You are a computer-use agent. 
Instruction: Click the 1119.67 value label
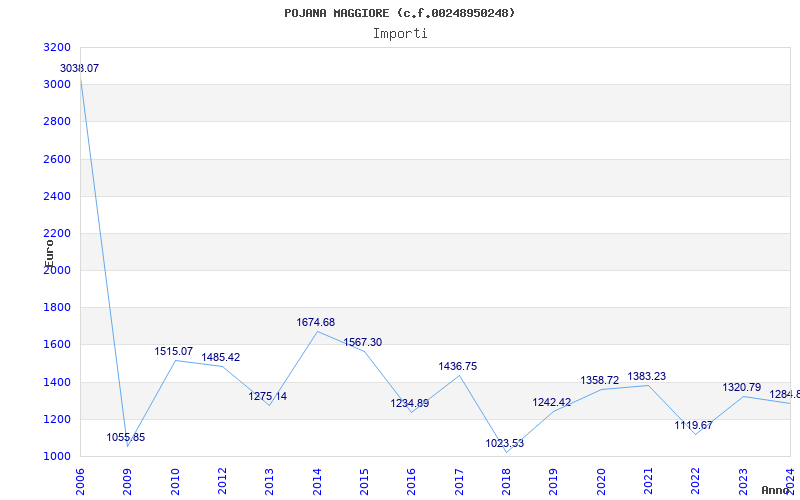click(694, 425)
